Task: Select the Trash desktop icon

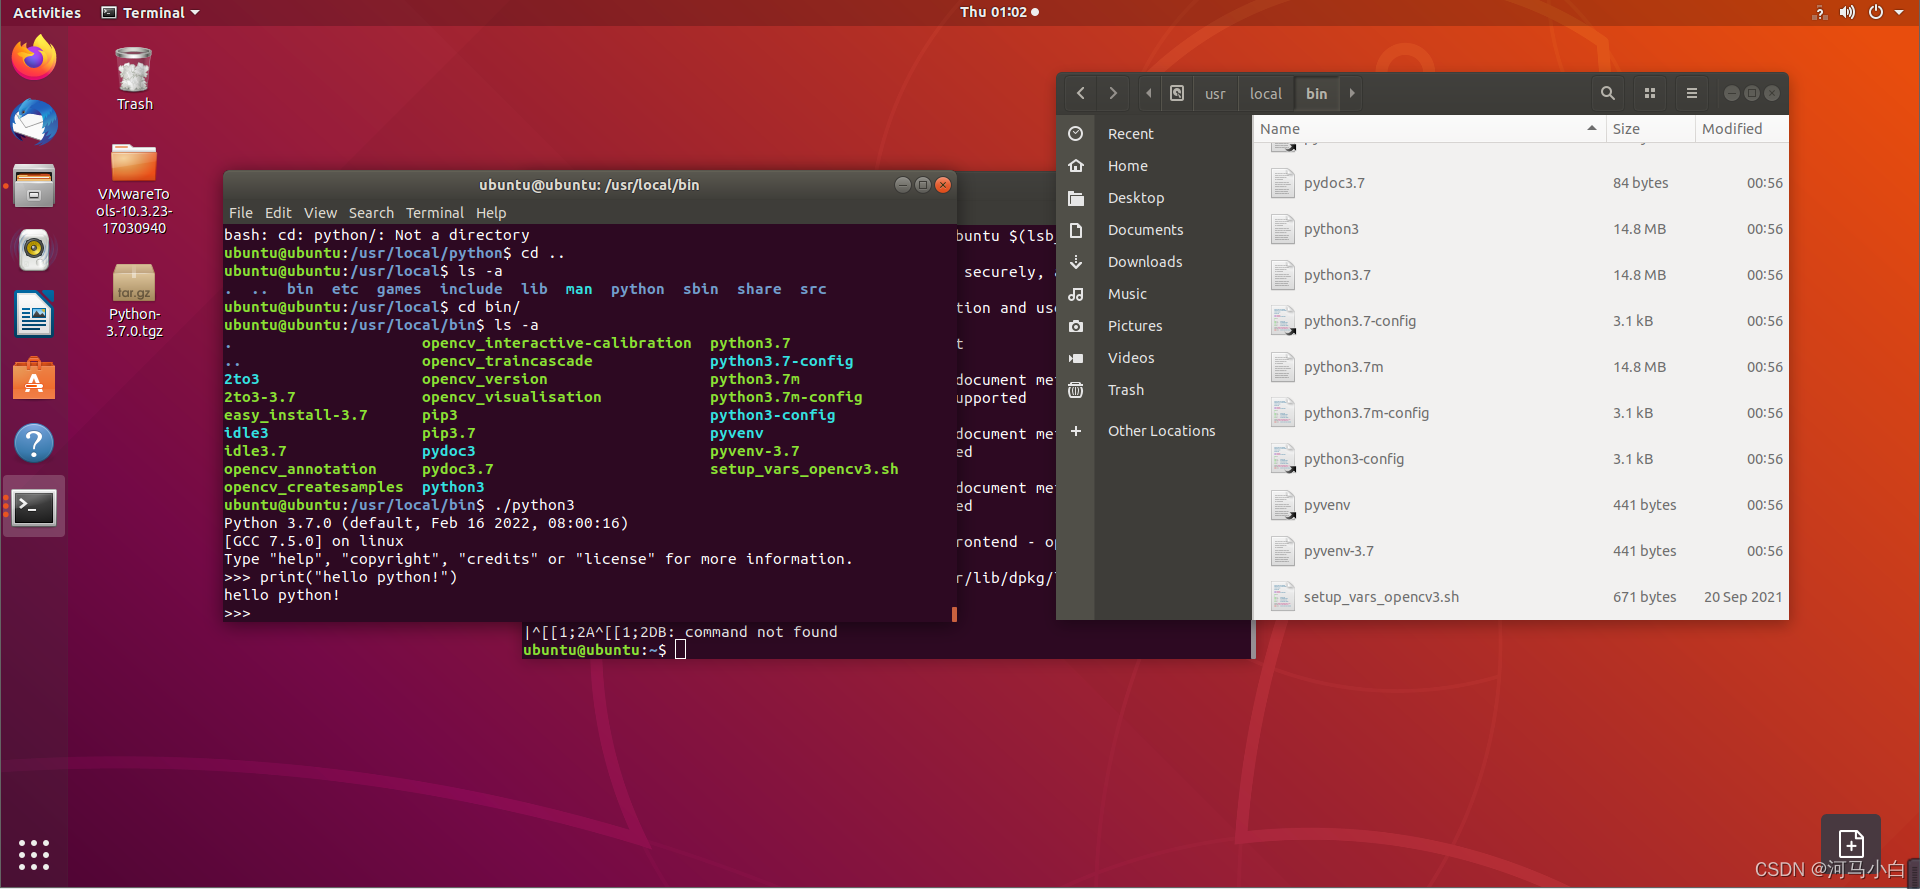Action: 134,79
